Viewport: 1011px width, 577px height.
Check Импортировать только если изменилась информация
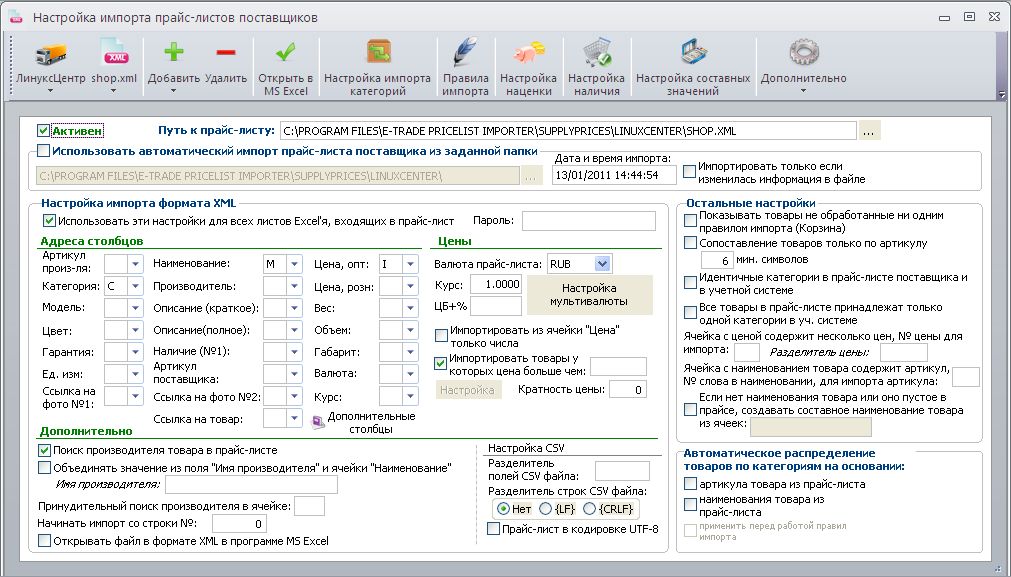[689, 171]
